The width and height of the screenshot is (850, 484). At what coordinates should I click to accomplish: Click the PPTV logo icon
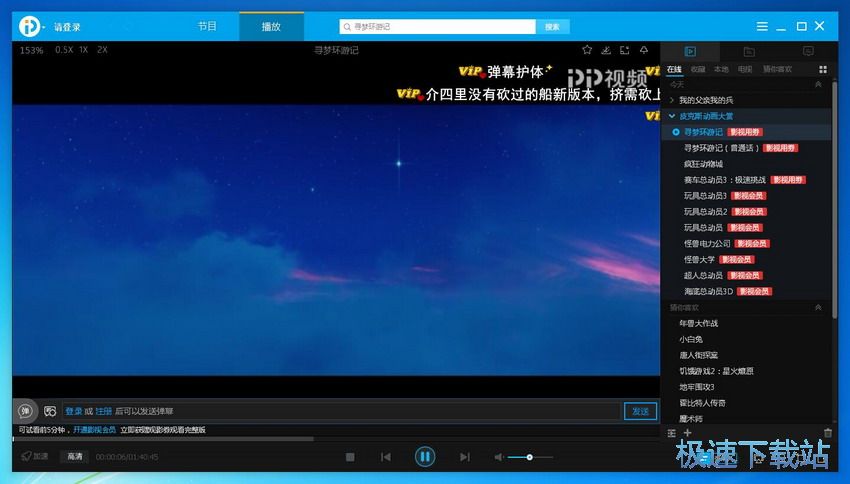[x=29, y=26]
